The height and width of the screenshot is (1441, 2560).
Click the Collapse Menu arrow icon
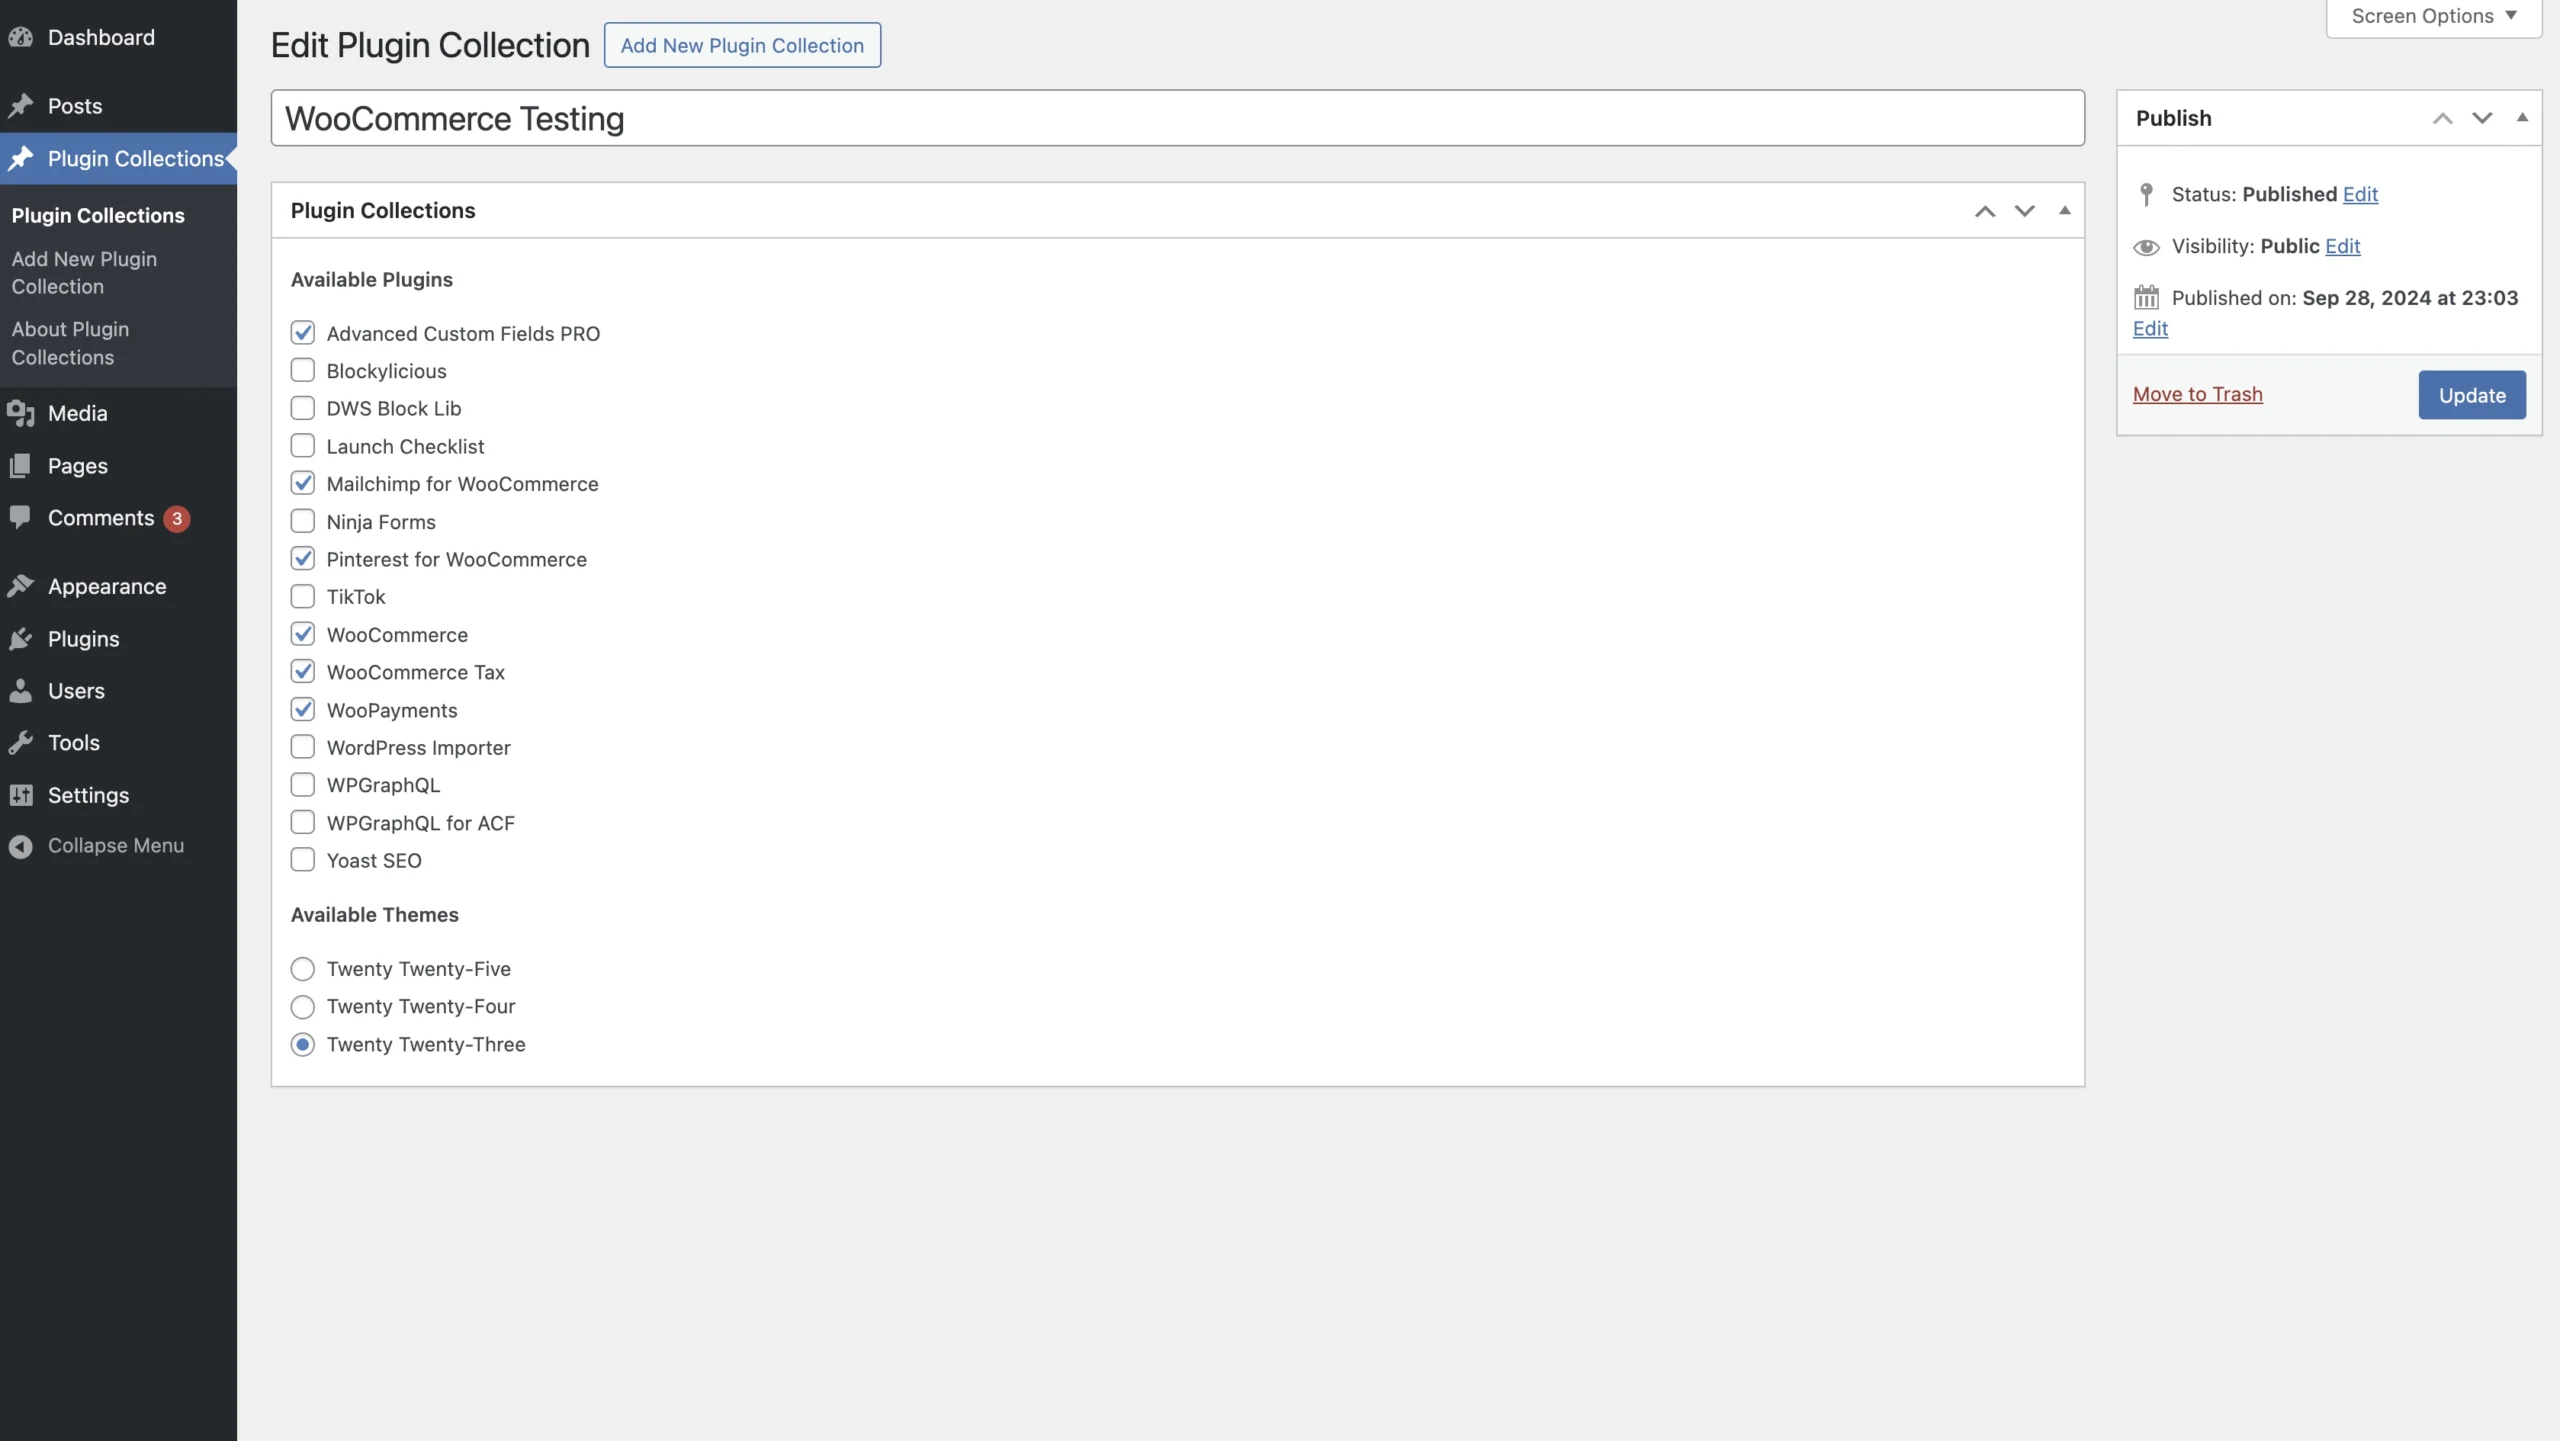[x=21, y=847]
